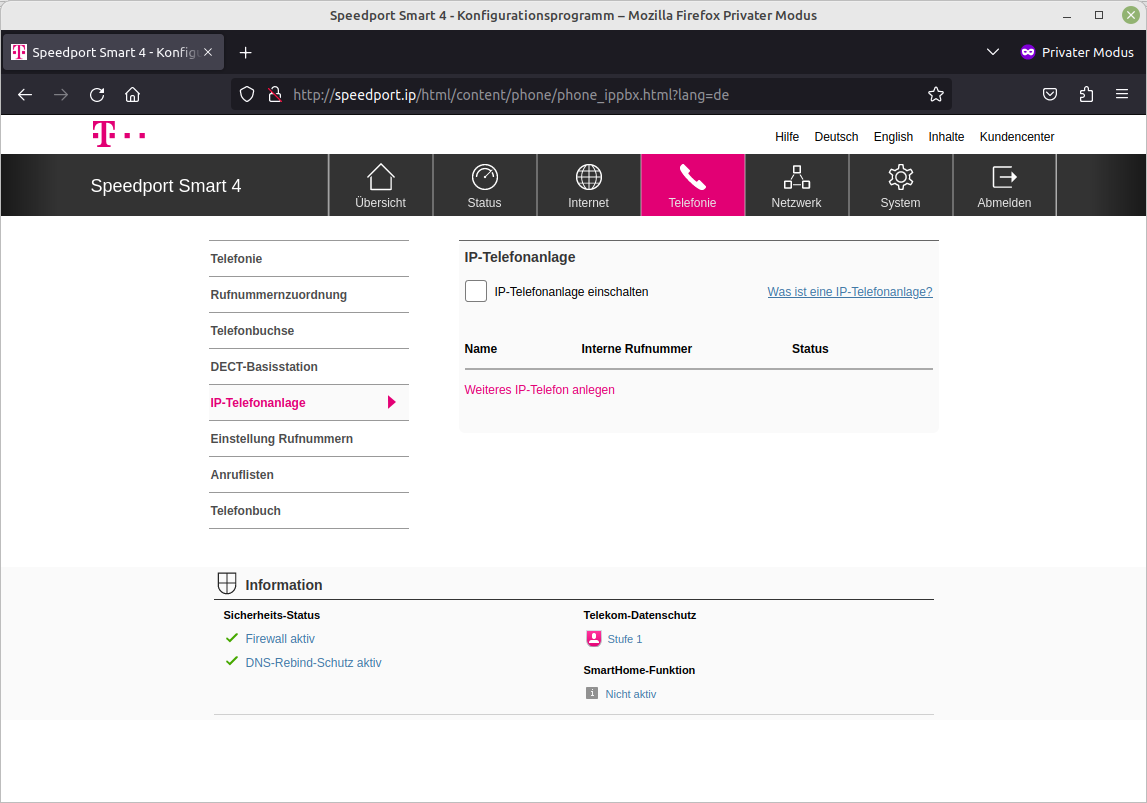The image size is (1147, 803).
Task: Click the Nicht aktiv SmartHome link
Action: (631, 694)
